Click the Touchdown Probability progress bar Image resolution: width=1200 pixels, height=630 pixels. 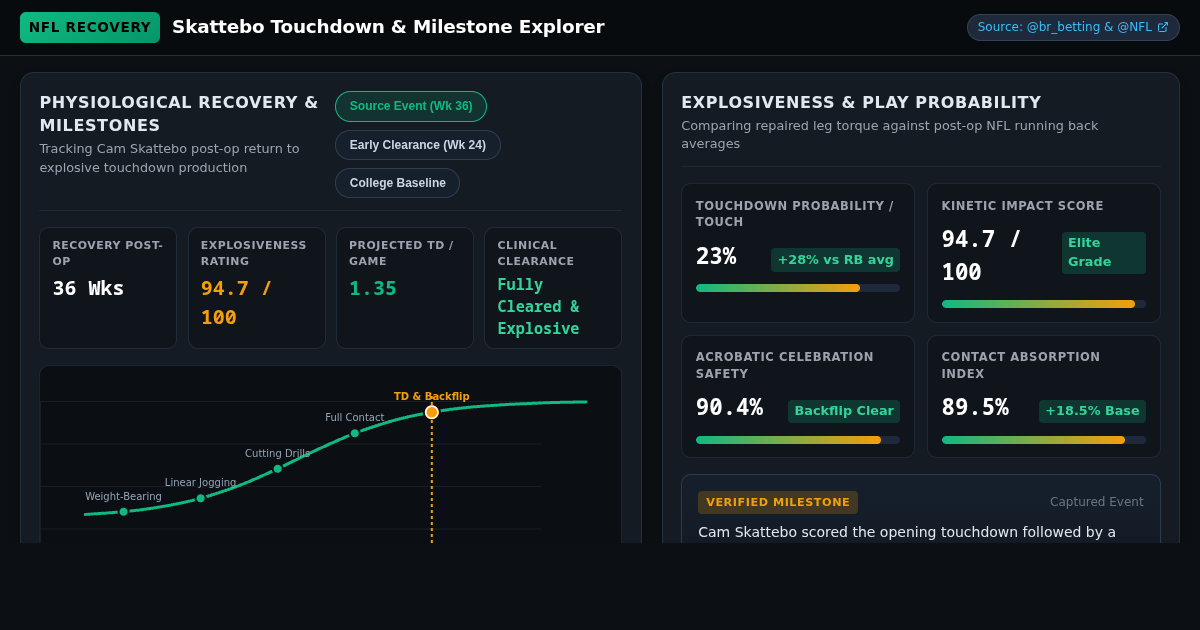(798, 288)
